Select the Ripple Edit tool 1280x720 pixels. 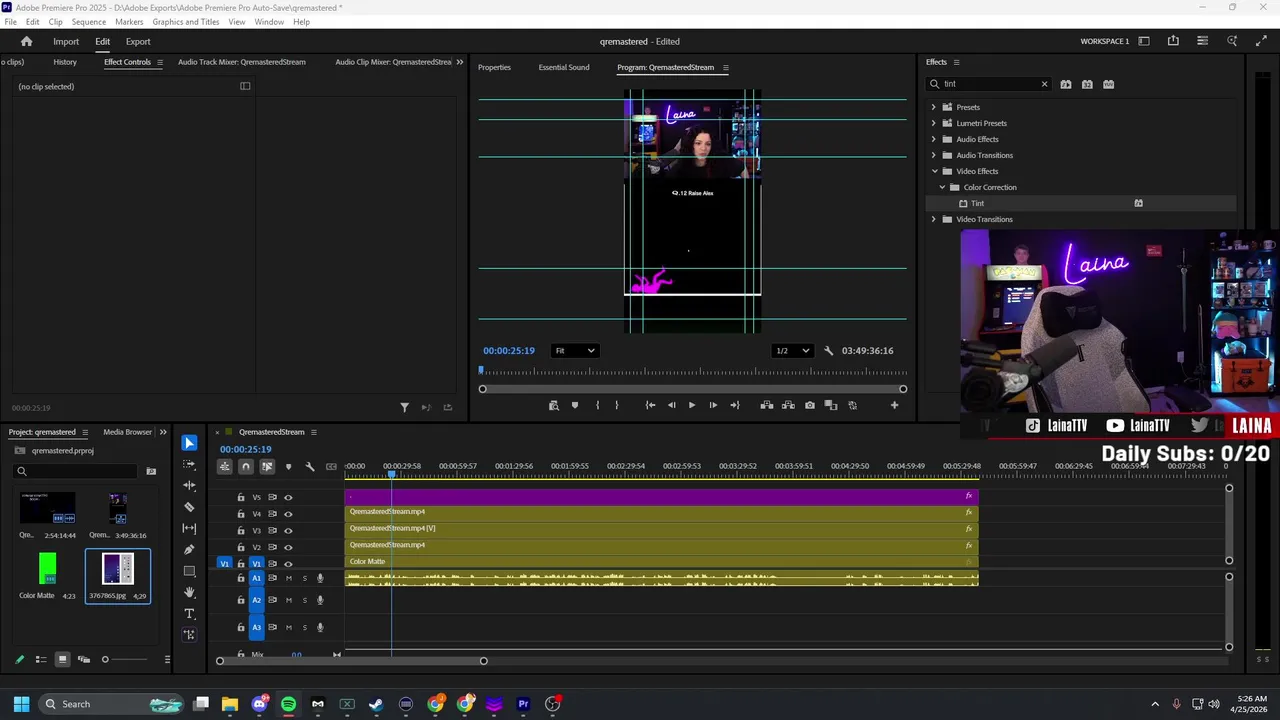(189, 486)
